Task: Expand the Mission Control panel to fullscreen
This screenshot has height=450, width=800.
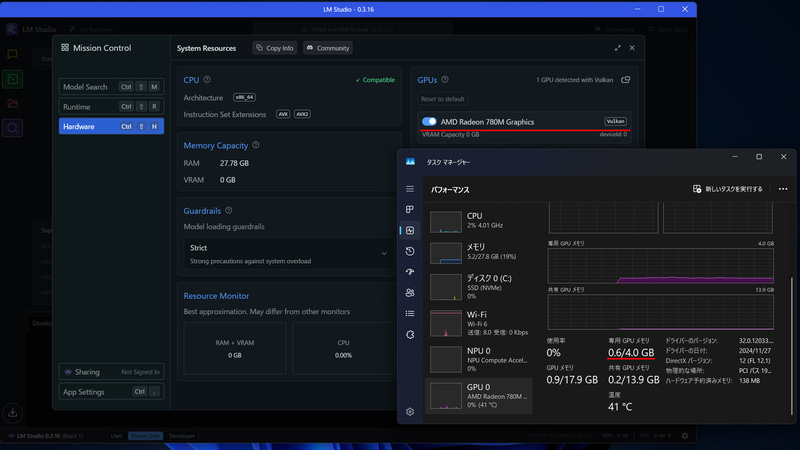Action: (617, 48)
